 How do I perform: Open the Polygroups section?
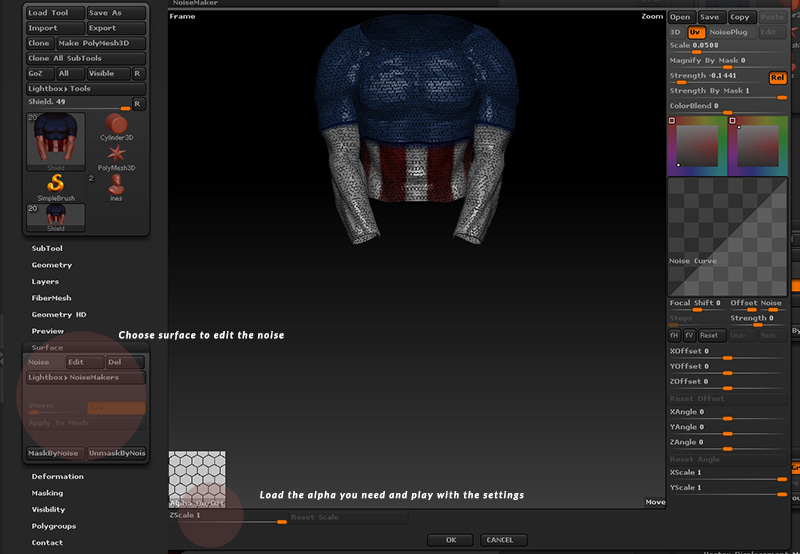(54, 526)
